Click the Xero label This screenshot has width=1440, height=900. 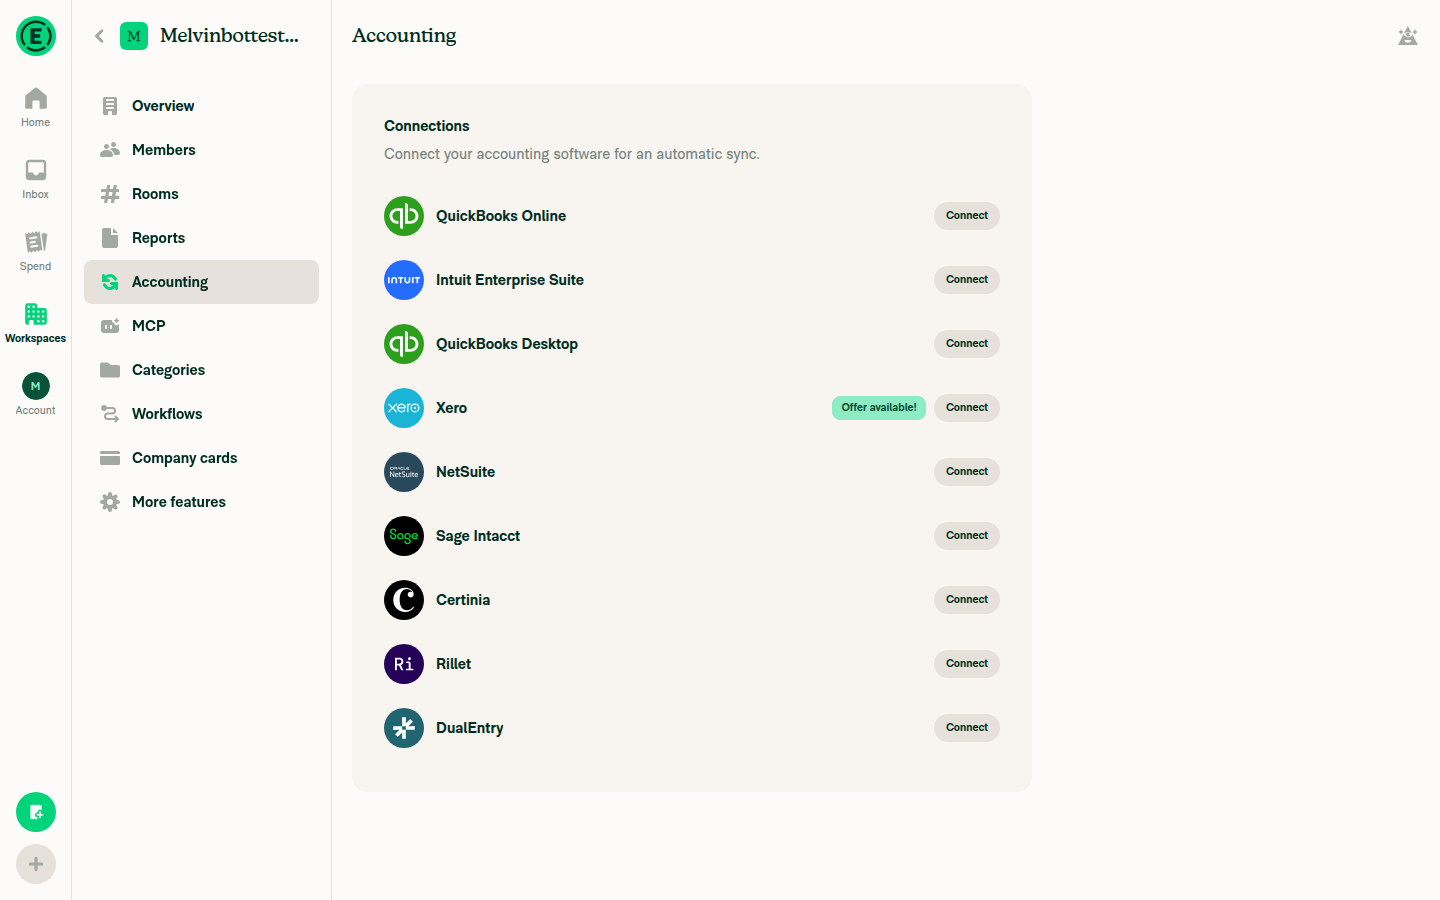click(x=451, y=408)
